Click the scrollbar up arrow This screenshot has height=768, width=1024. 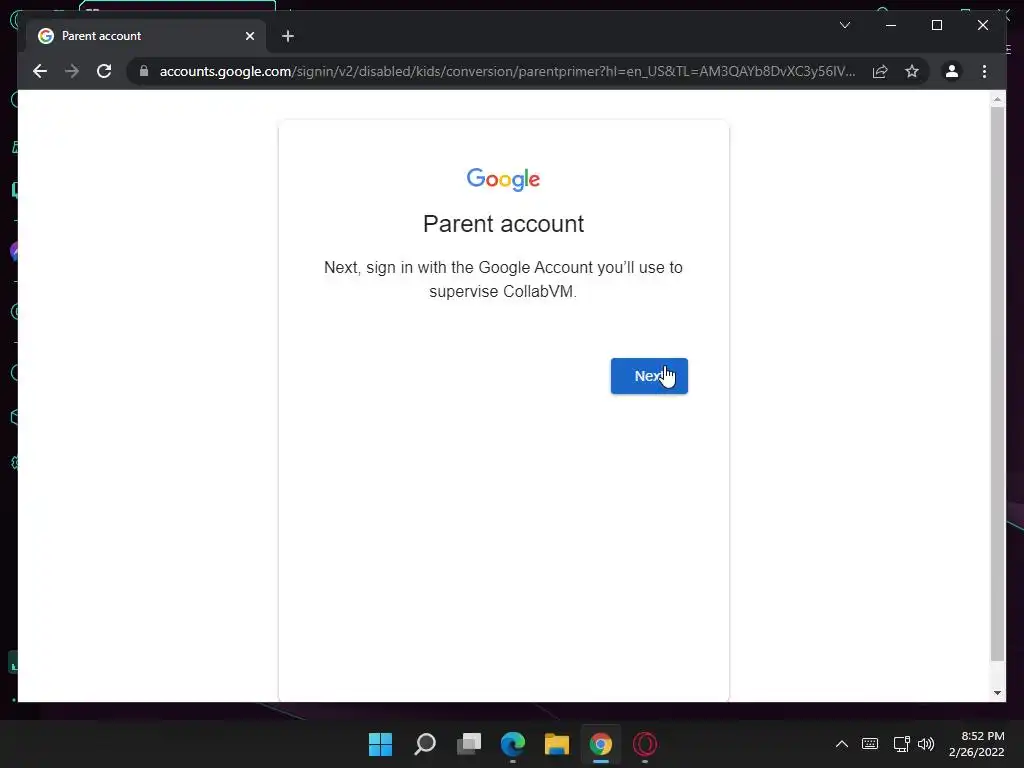(x=997, y=100)
